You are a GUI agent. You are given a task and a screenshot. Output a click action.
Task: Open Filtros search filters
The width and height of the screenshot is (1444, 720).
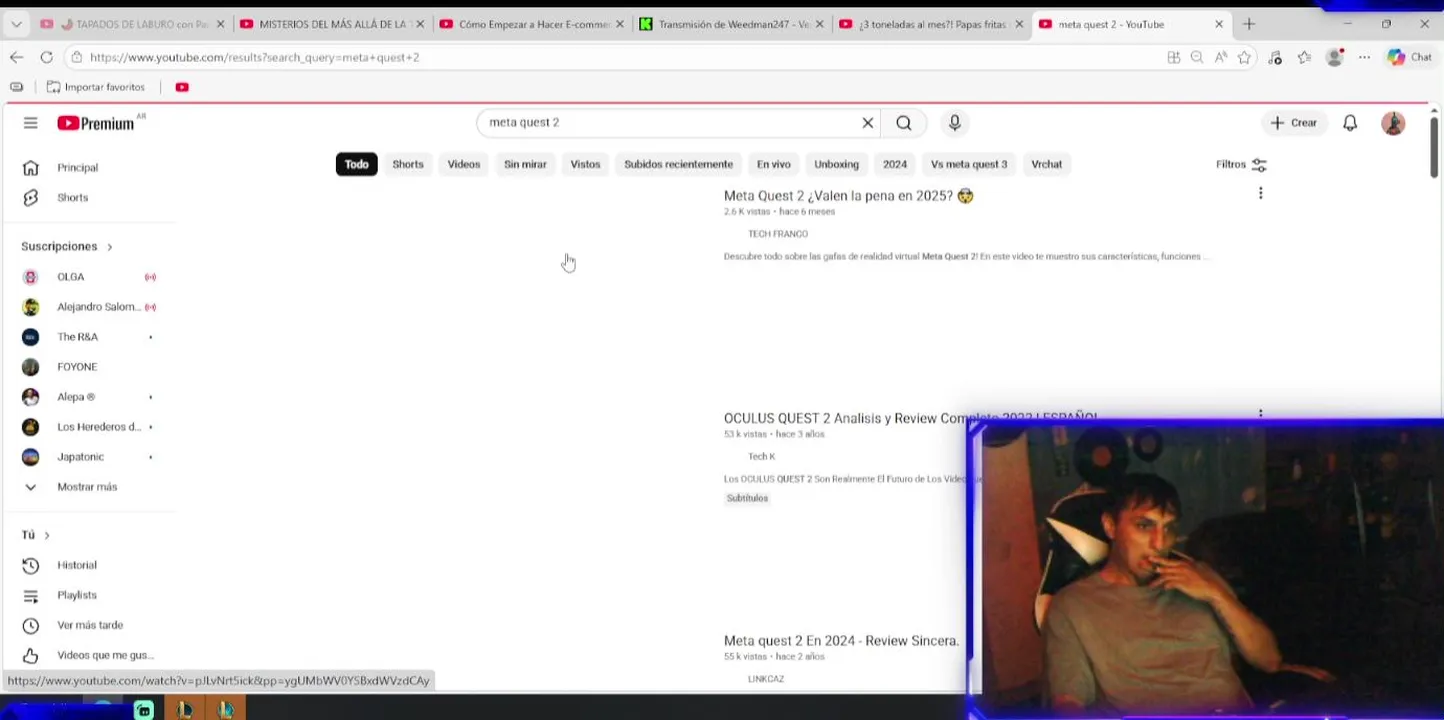tap(1241, 164)
